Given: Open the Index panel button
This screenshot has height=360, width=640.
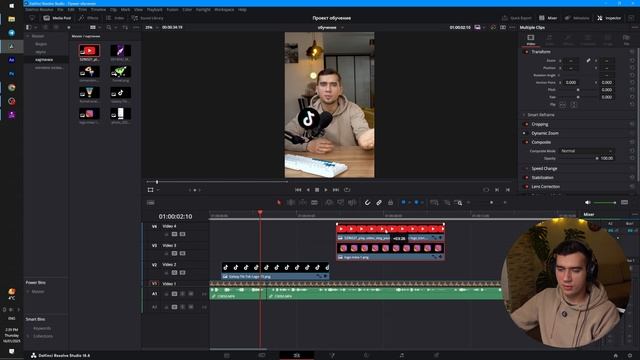Looking at the screenshot, I should [x=115, y=18].
